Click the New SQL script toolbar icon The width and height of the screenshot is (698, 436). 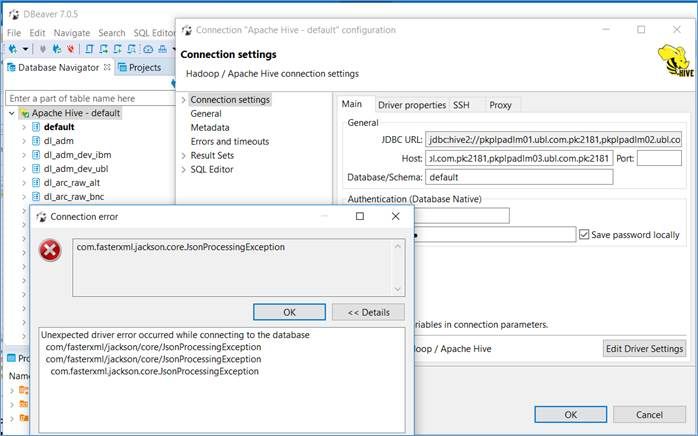tap(103, 49)
